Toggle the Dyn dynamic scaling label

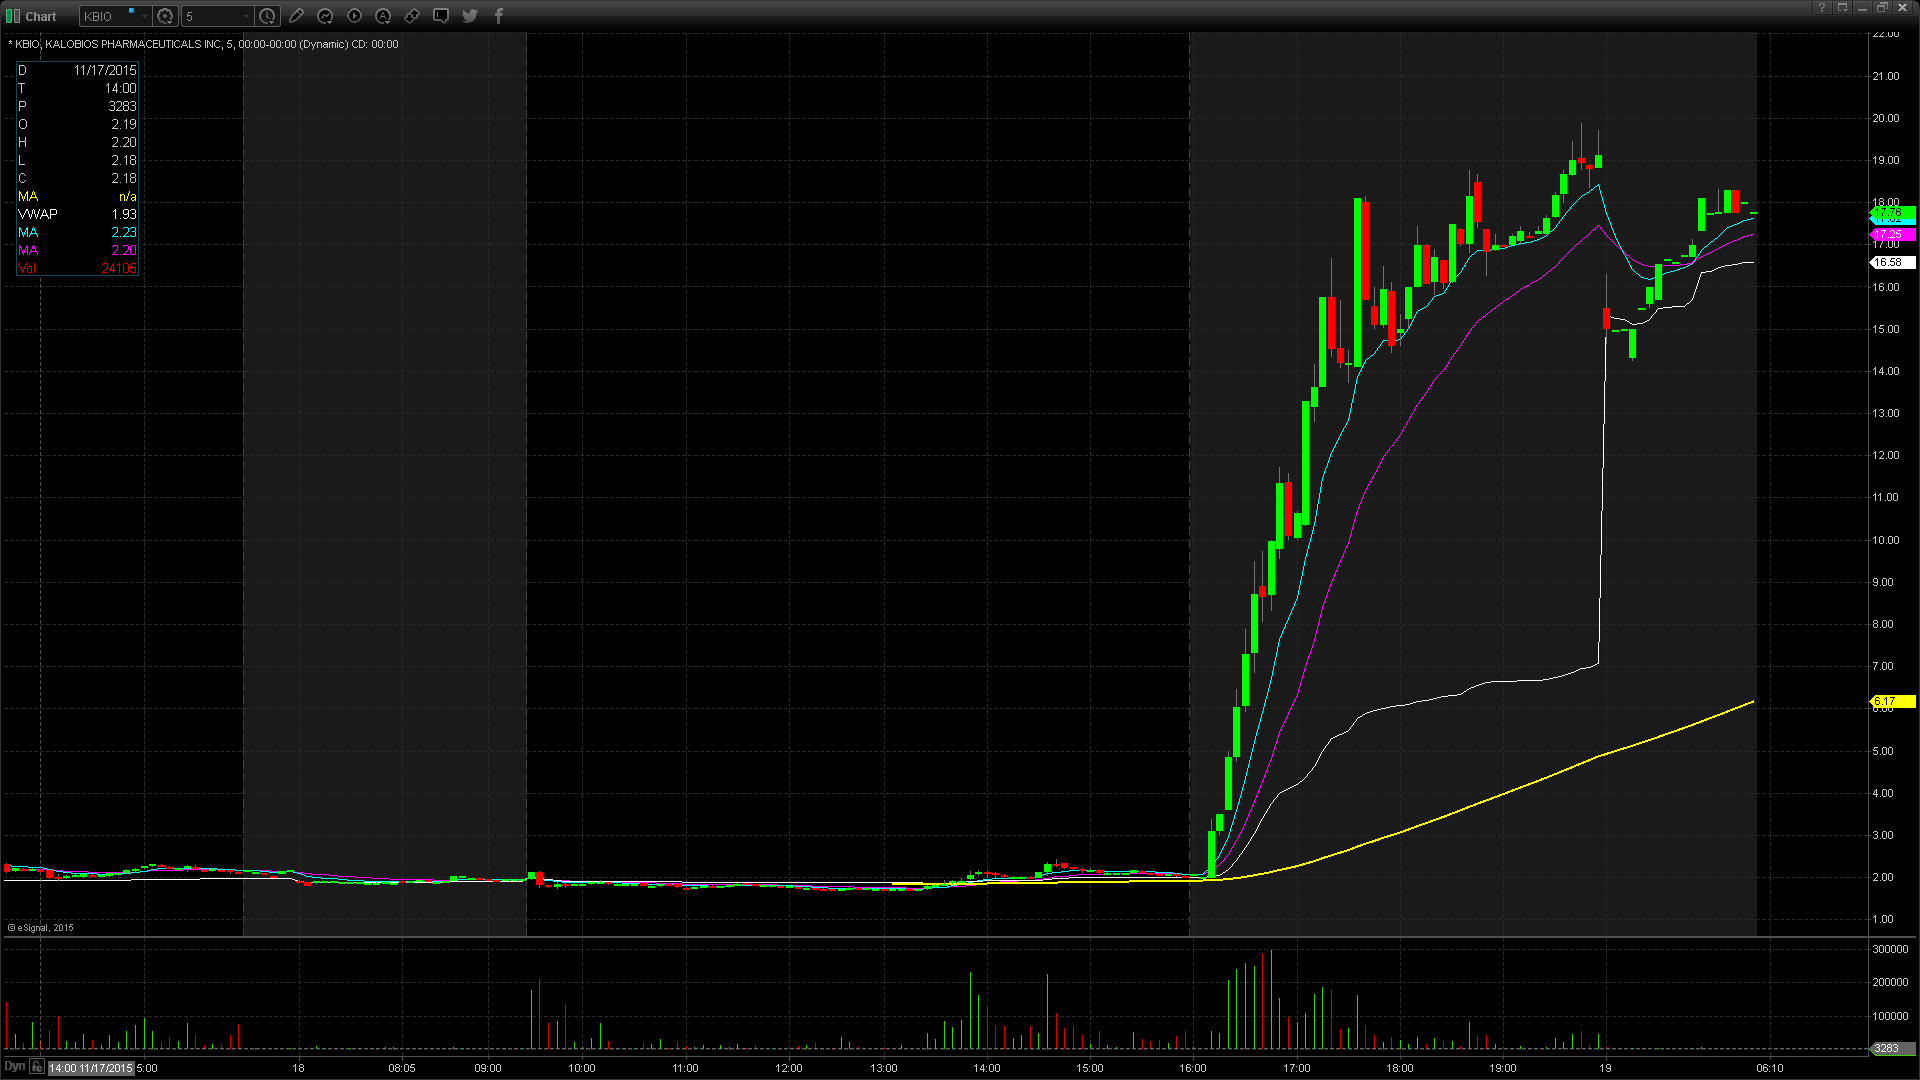[14, 1067]
